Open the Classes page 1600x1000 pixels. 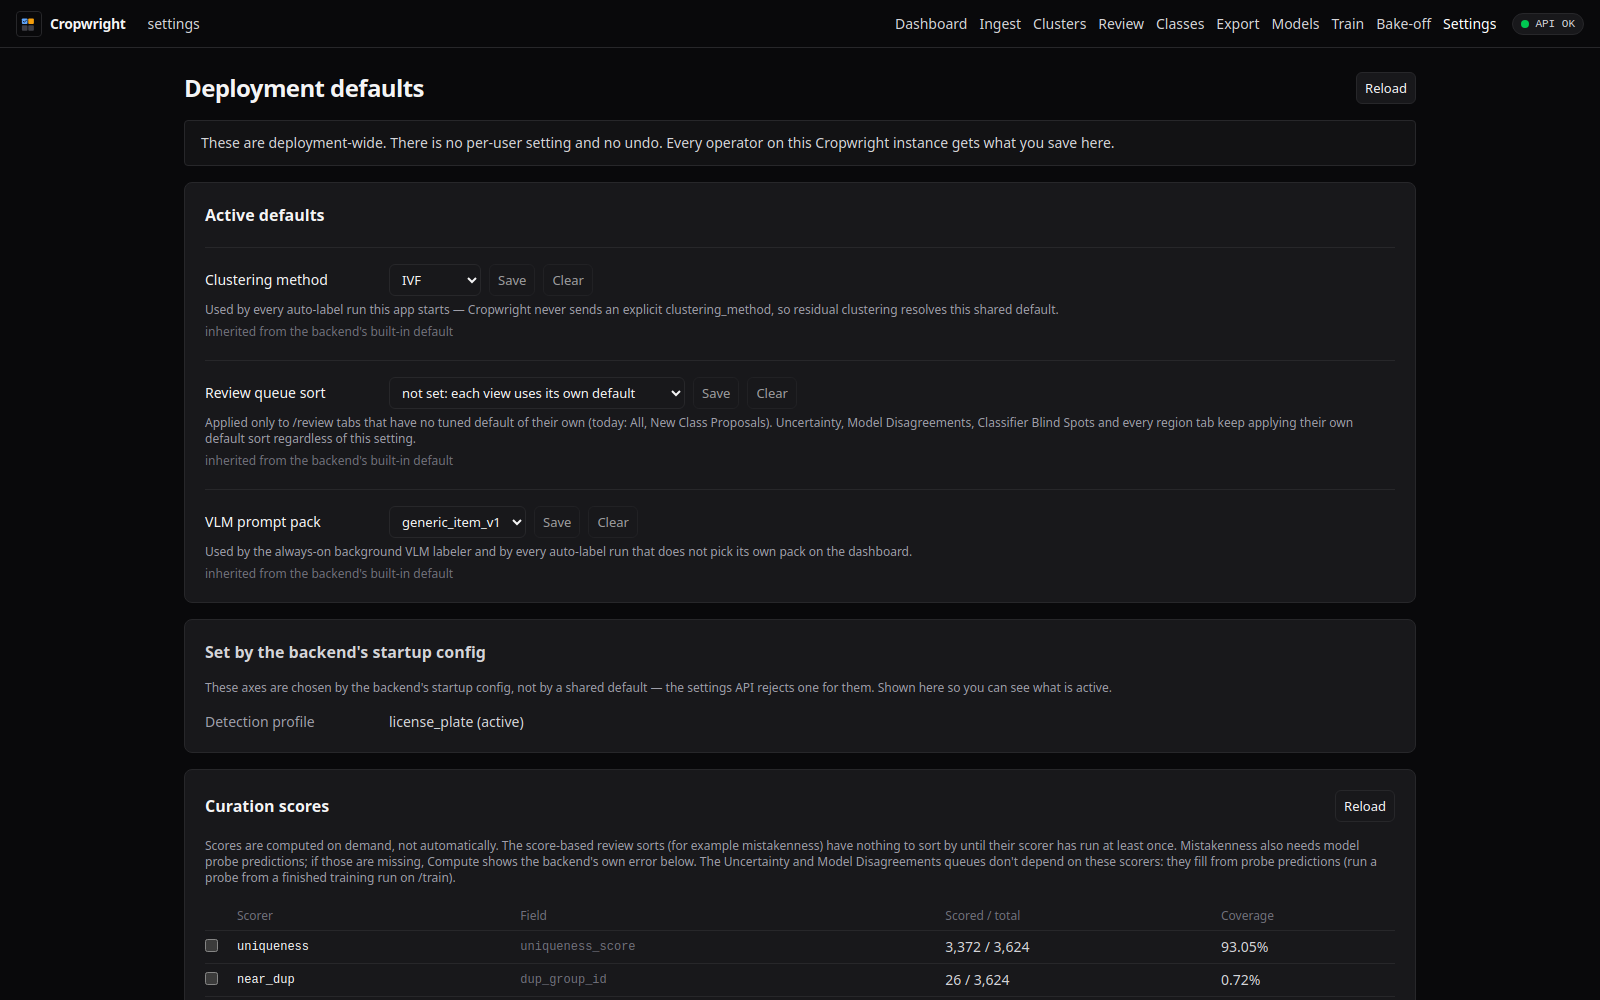[1180, 24]
